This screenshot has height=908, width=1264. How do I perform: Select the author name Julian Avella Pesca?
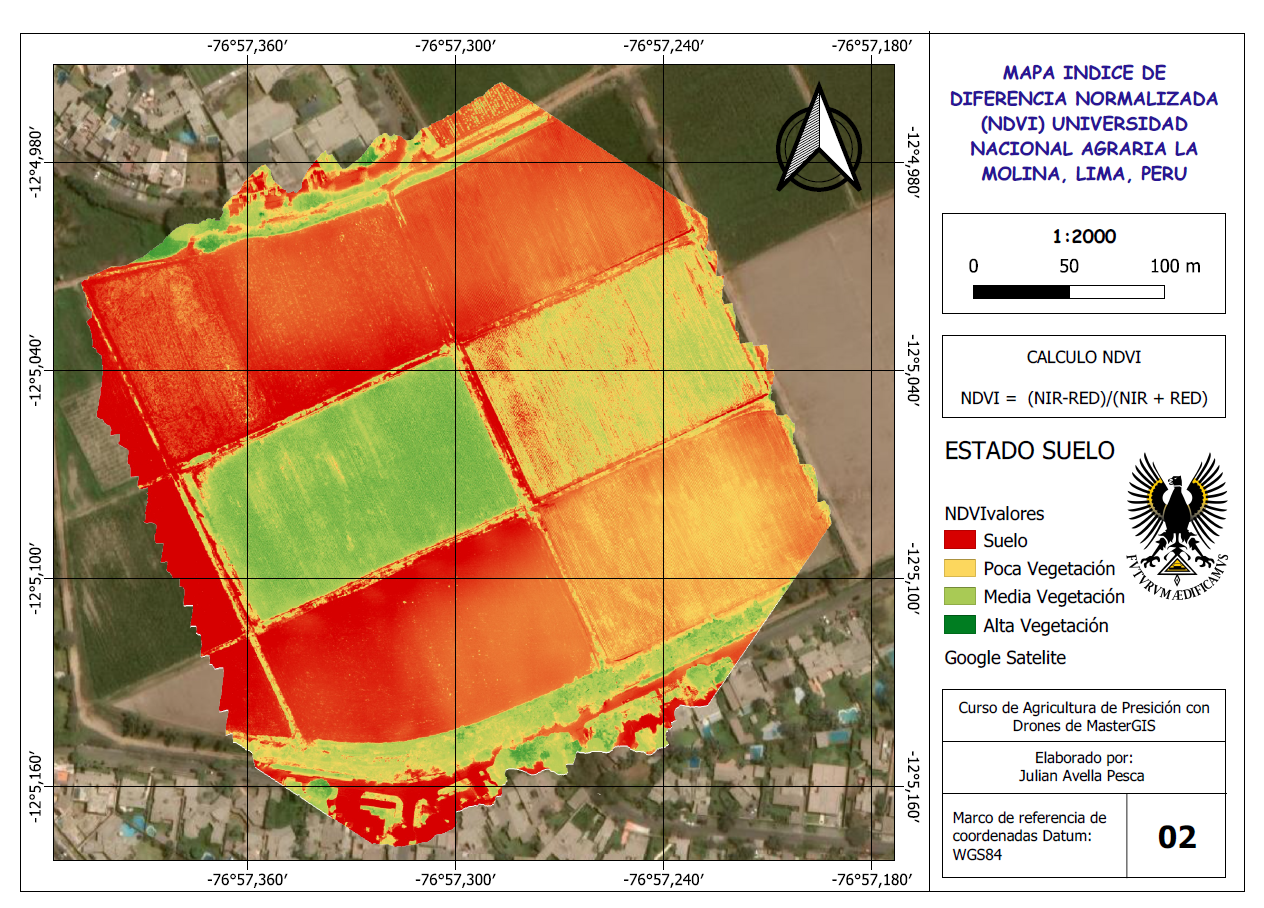click(1084, 776)
